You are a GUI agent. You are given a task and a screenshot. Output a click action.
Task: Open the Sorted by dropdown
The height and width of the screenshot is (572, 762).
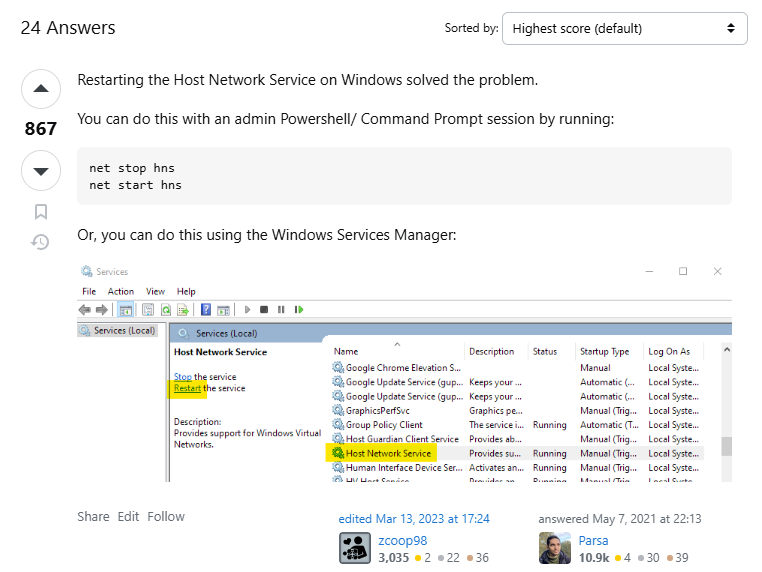point(624,28)
